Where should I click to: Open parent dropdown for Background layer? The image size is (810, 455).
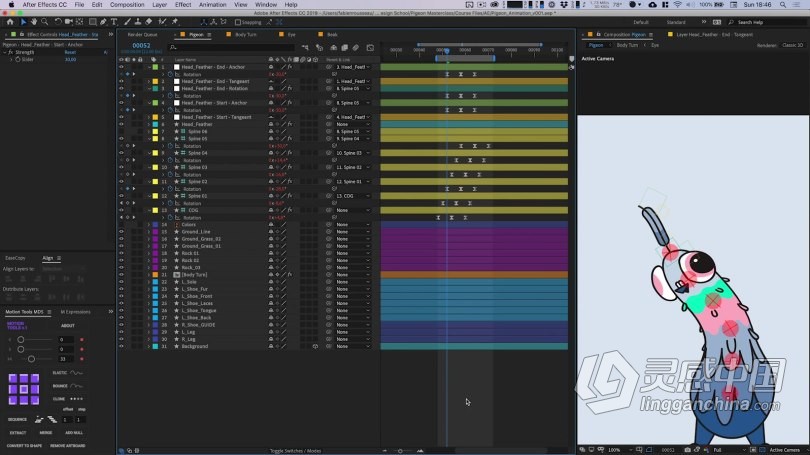coord(353,347)
